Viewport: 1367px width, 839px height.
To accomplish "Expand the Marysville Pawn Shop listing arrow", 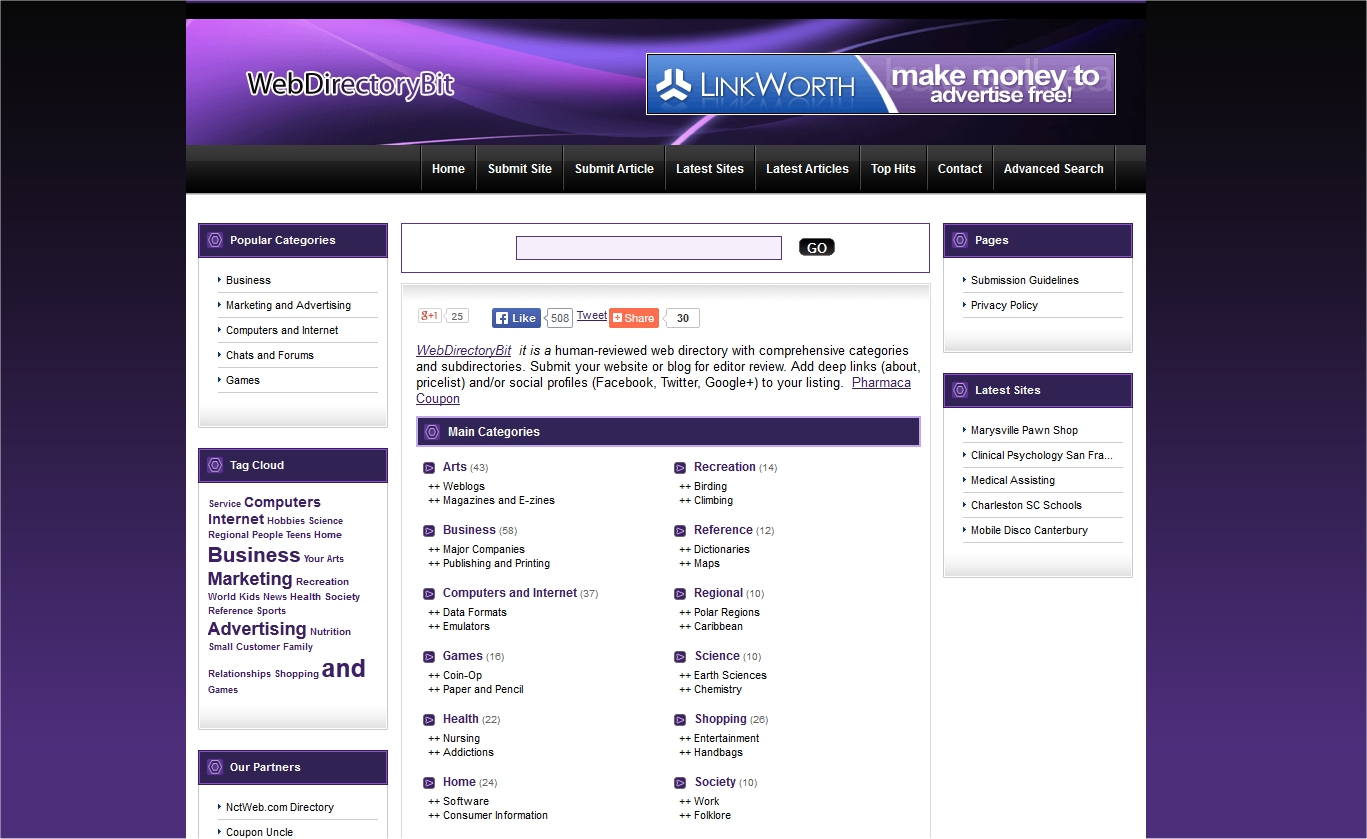I will coord(964,430).
